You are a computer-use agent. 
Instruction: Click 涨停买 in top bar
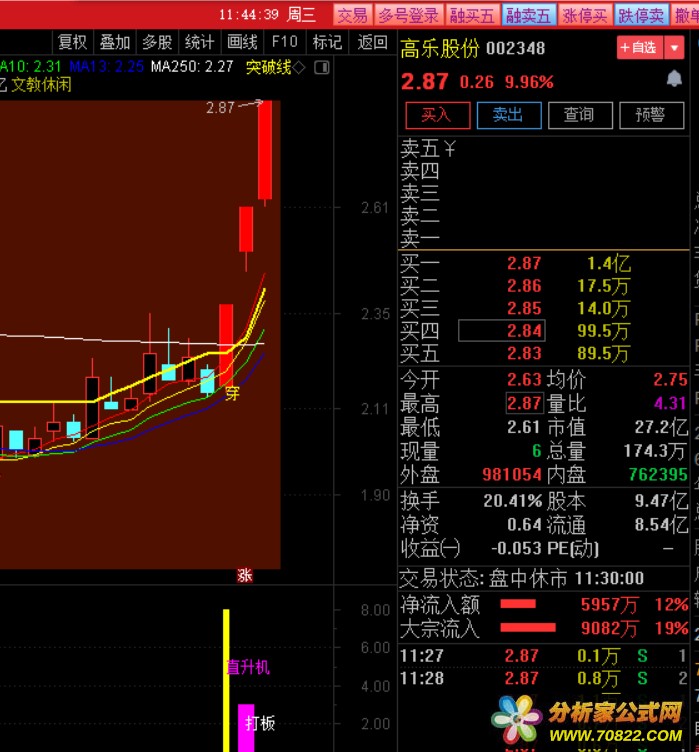[x=585, y=15]
